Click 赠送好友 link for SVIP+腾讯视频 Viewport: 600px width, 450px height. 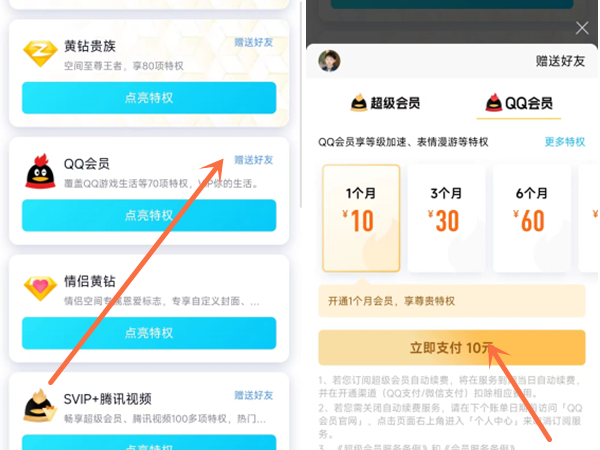[x=254, y=395]
